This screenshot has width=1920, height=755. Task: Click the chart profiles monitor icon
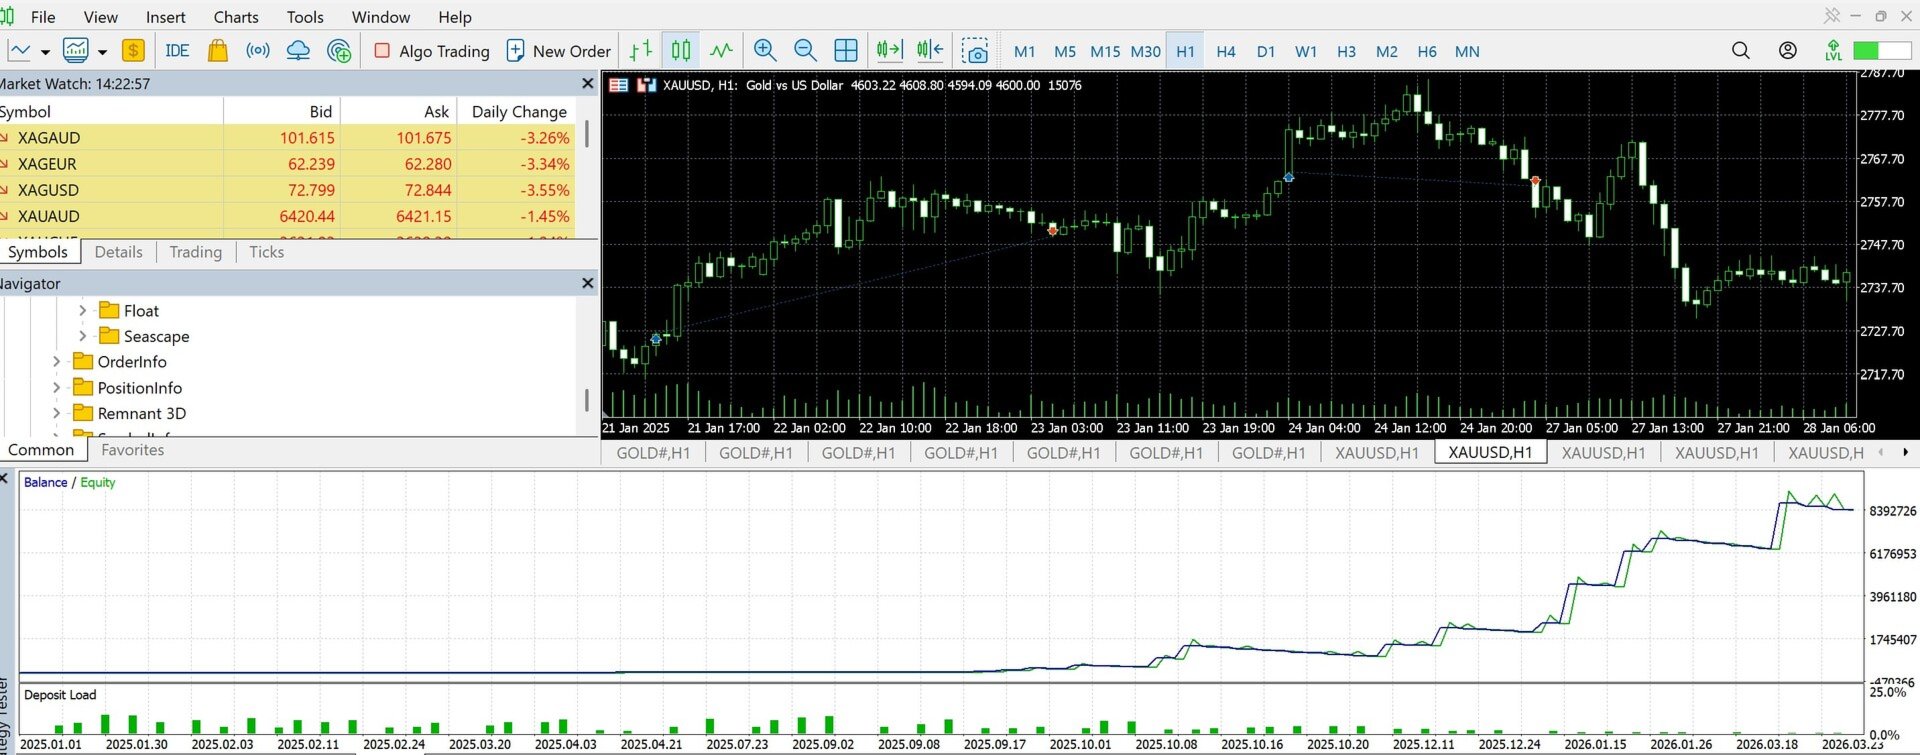point(76,50)
